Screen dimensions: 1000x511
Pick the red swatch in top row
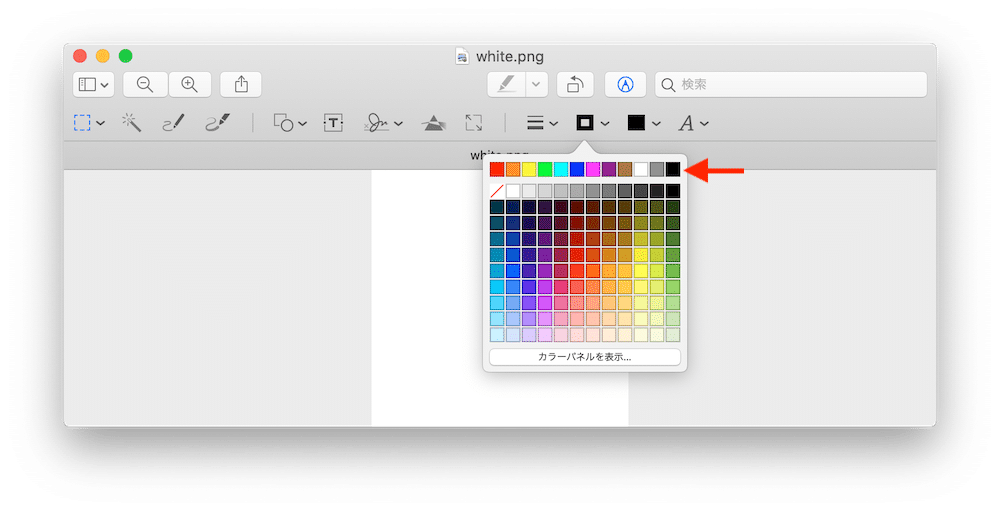[497, 169]
